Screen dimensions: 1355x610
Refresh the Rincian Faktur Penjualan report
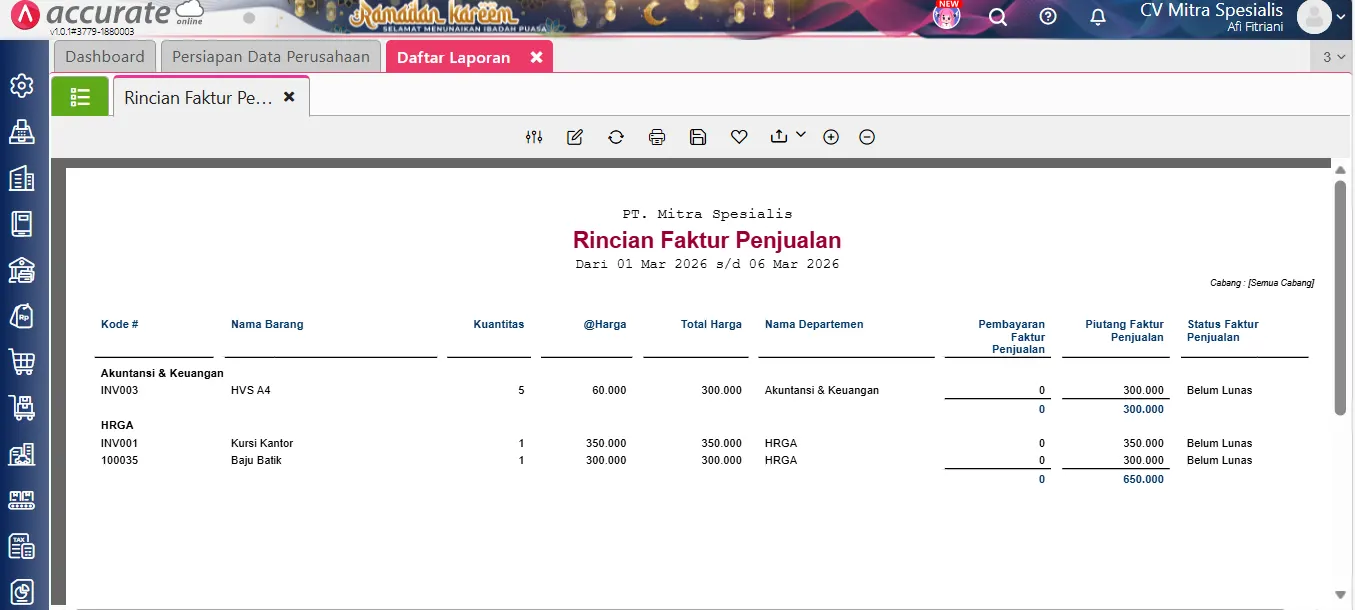click(x=616, y=136)
